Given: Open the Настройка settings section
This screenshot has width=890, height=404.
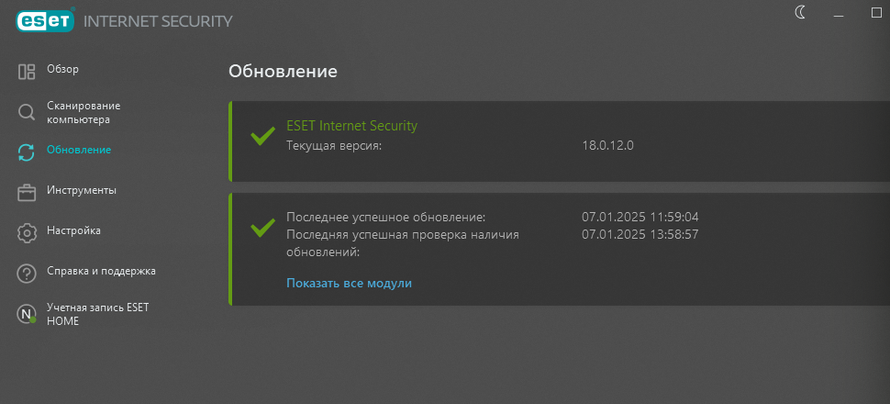Looking at the screenshot, I should click(x=73, y=231).
